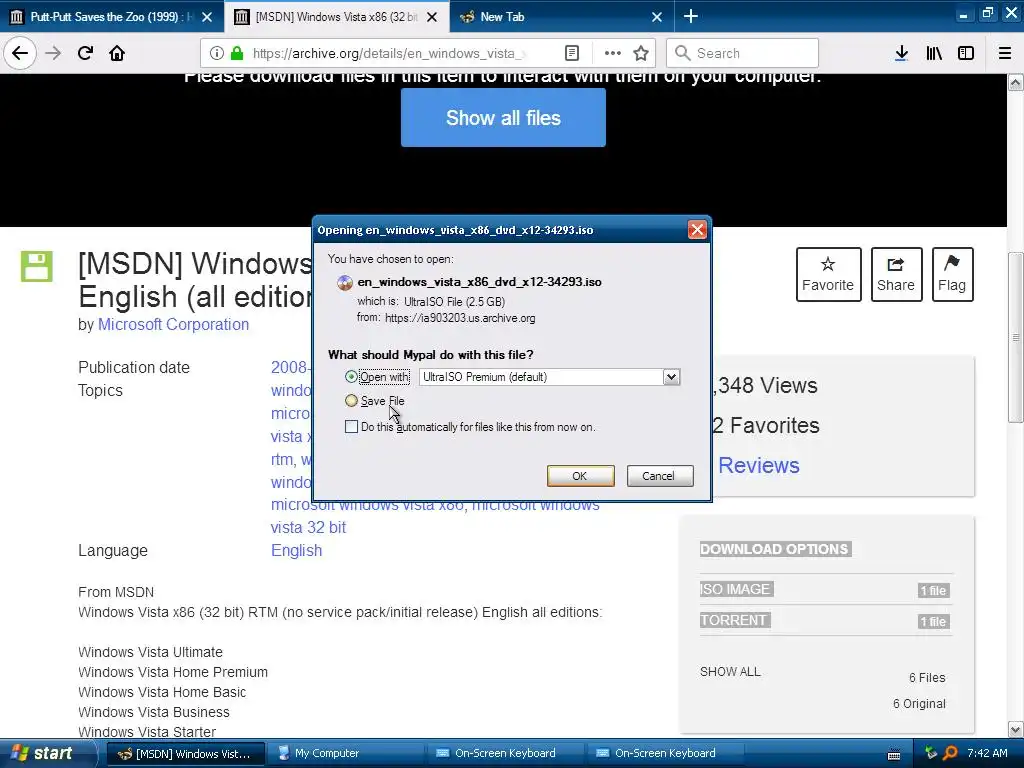Open the browser hamburger menu
Screen dimensions: 1024x768
(x=1004, y=53)
